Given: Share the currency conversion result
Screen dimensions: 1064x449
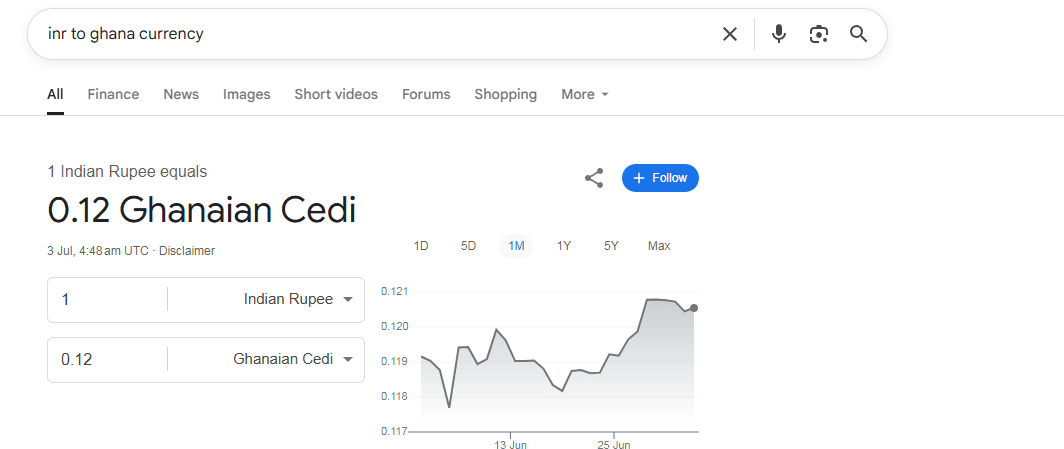Looking at the screenshot, I should click(594, 178).
